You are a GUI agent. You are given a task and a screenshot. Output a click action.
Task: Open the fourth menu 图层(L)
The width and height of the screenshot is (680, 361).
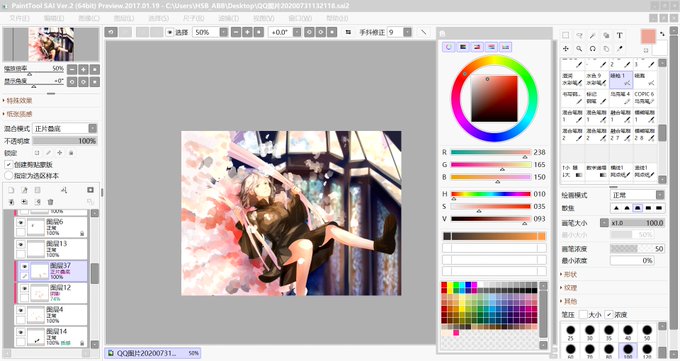[x=124, y=18]
